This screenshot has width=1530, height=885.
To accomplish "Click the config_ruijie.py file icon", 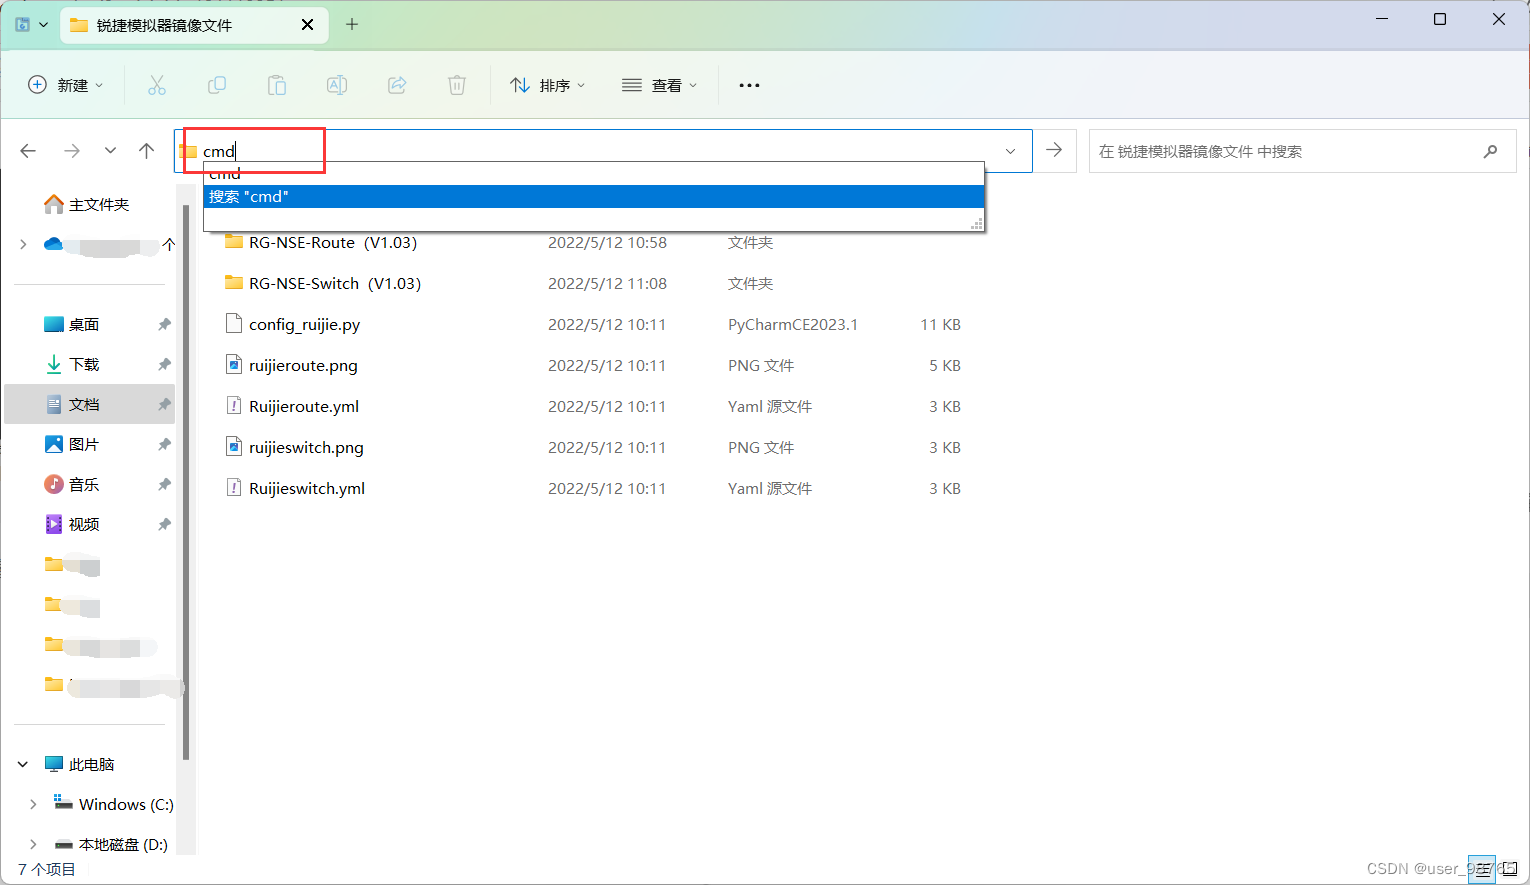I will [234, 324].
